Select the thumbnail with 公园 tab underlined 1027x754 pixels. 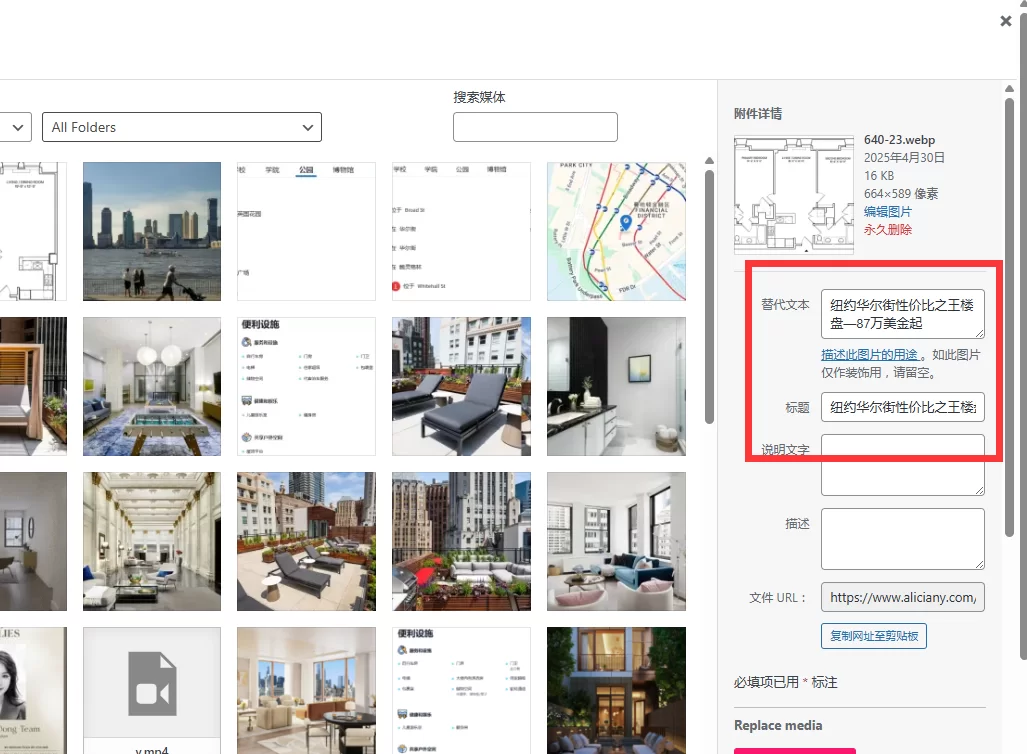click(307, 231)
